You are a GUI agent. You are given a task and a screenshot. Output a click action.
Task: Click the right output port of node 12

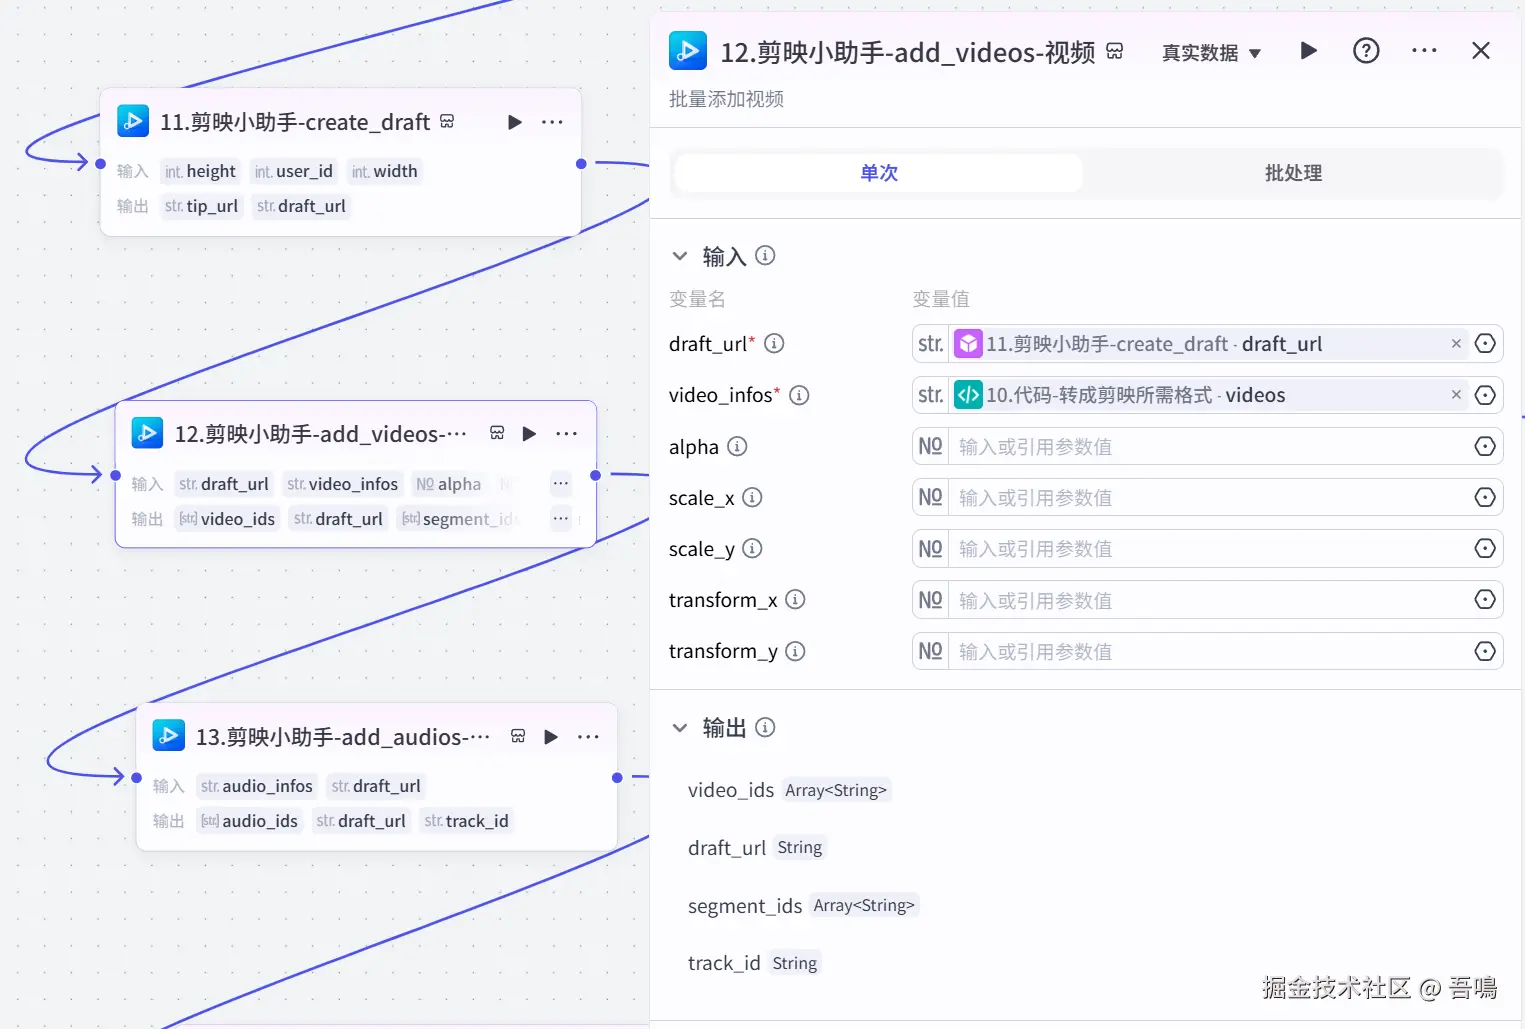pos(595,475)
